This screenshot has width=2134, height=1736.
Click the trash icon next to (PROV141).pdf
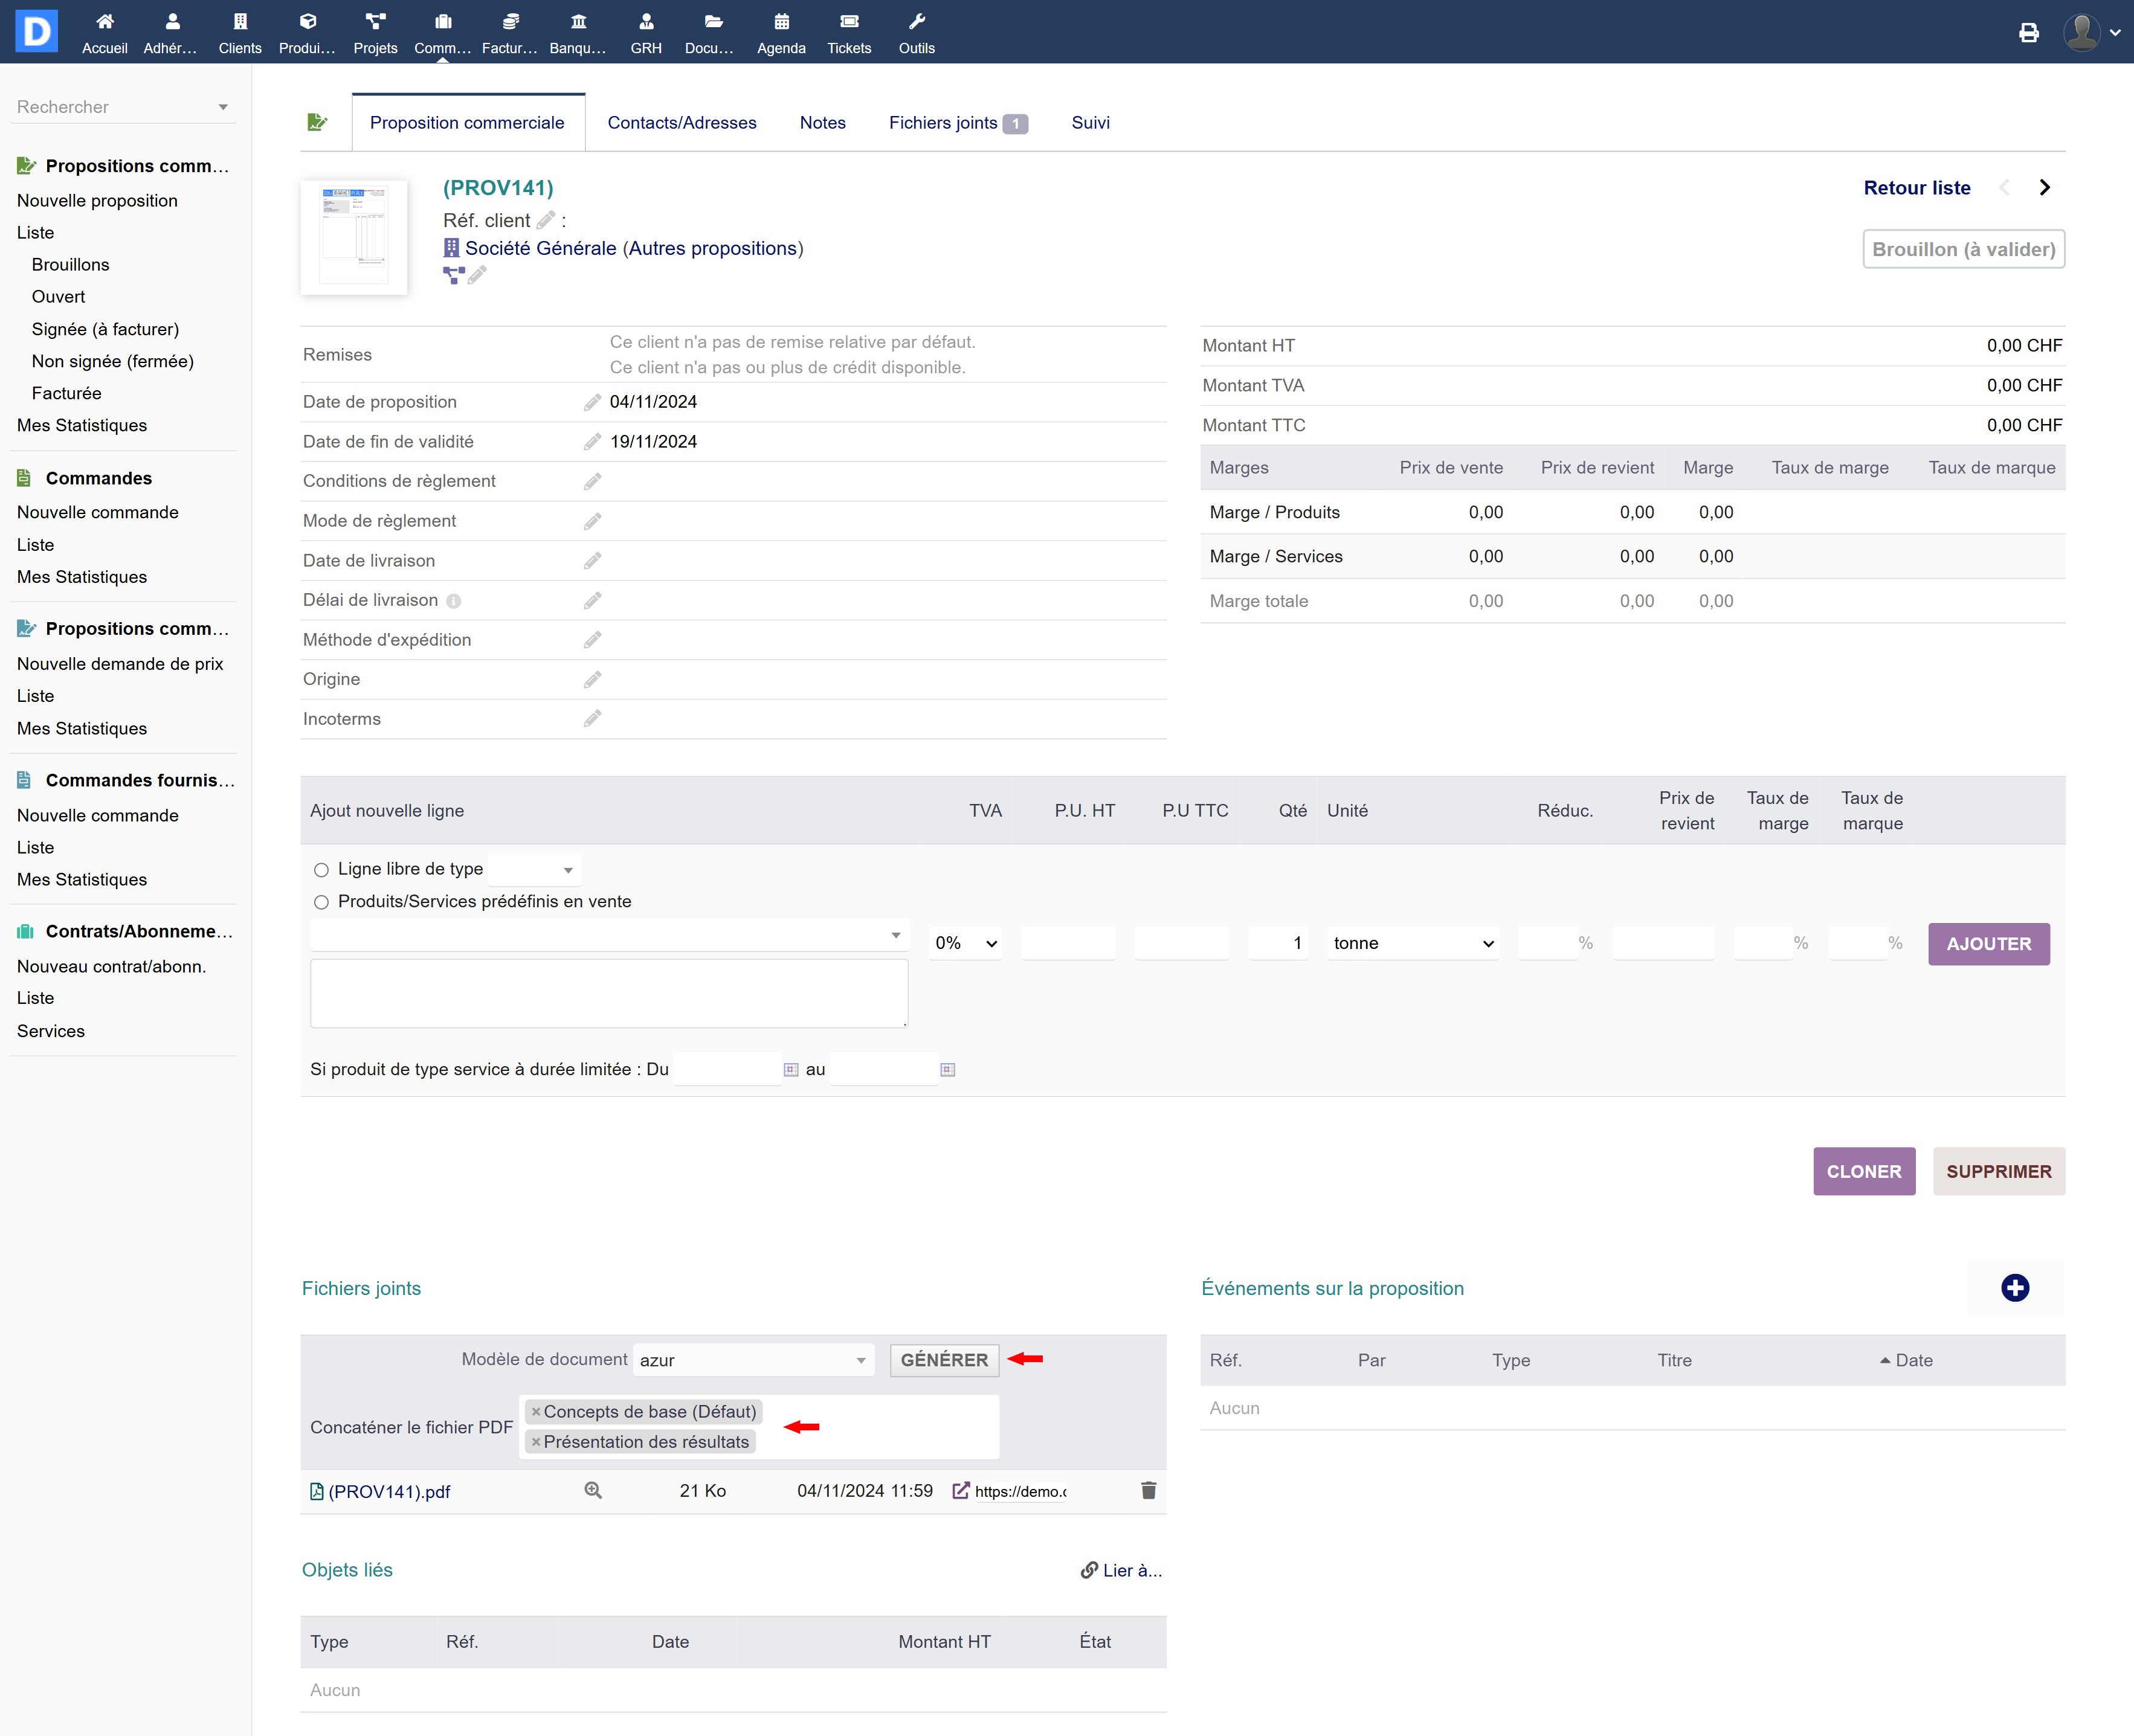[1148, 1491]
